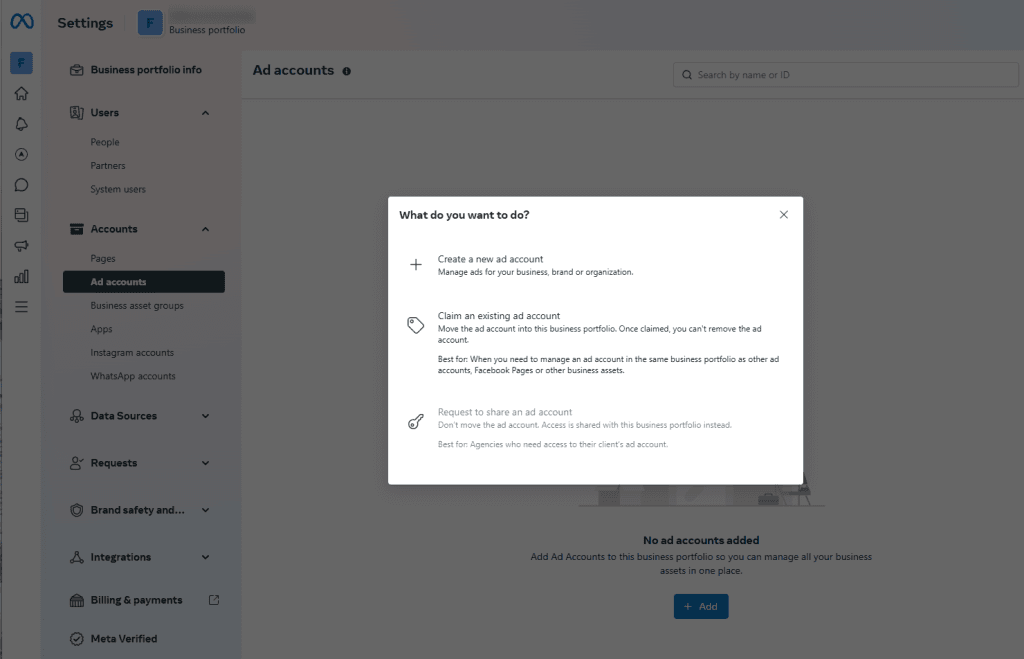Click the business portfolio F avatar

click(150, 21)
